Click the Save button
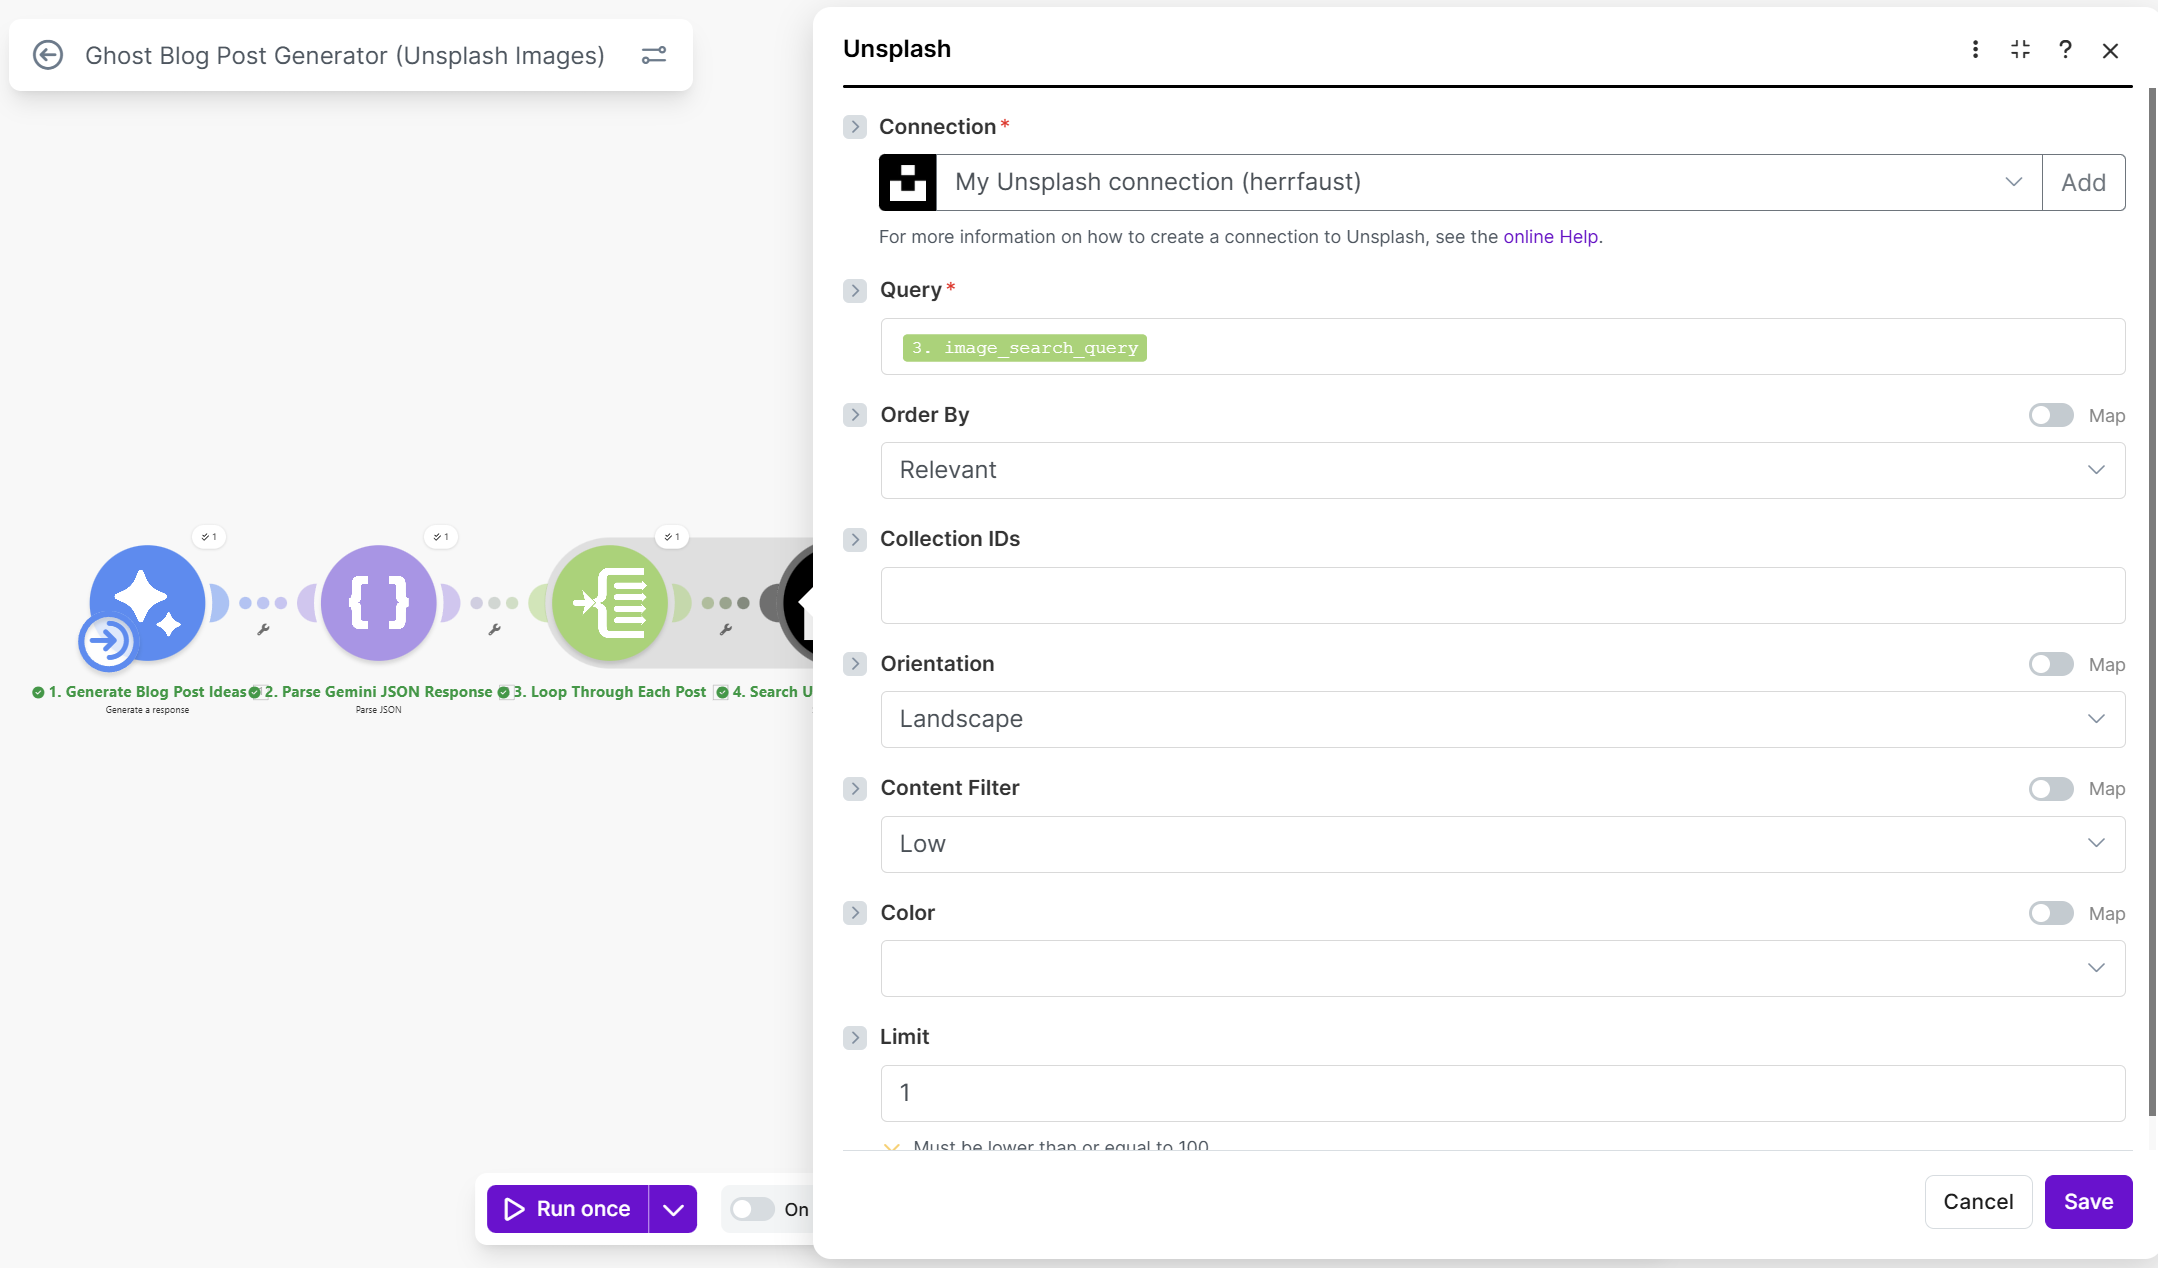This screenshot has width=2158, height=1268. pyautogui.click(x=2088, y=1201)
